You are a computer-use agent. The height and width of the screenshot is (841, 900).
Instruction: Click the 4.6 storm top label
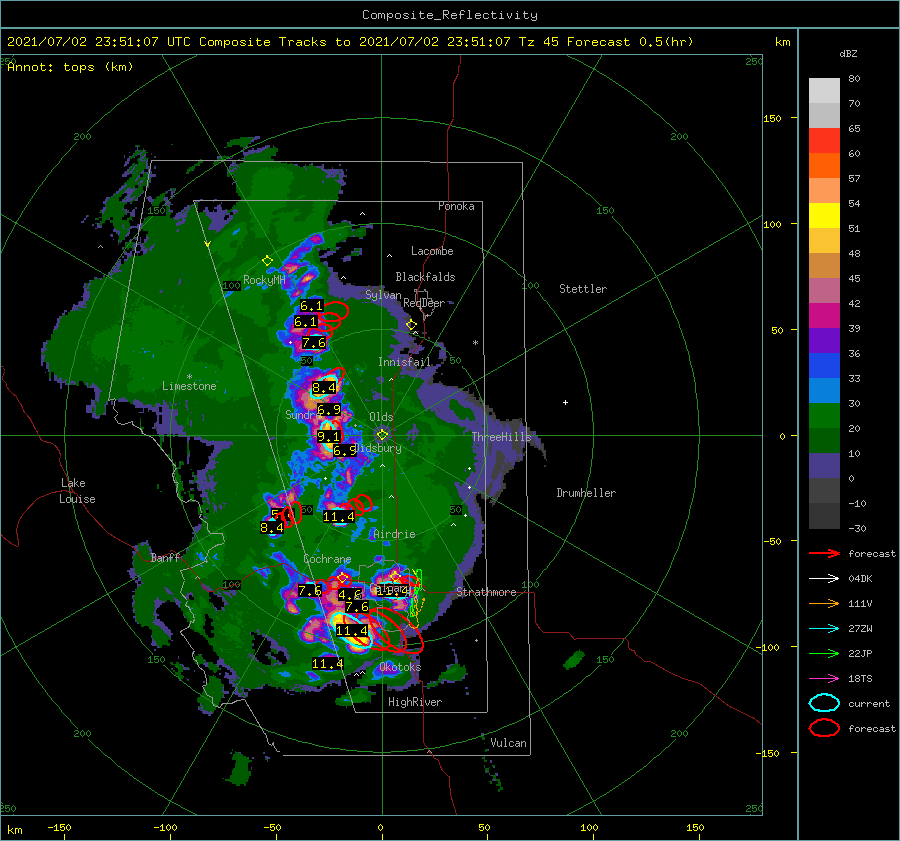350,594
